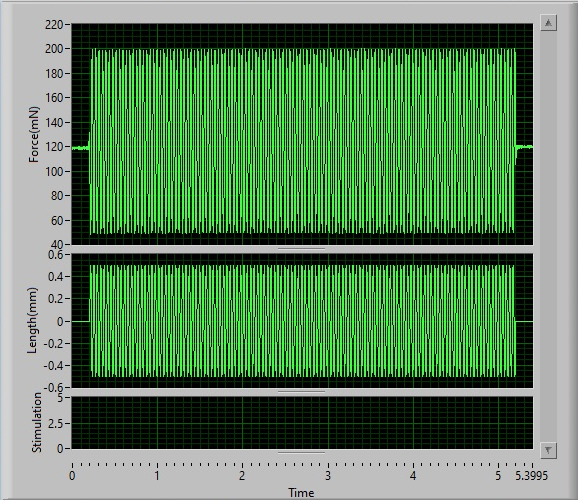
Task: Select the Length(mm) axis label
Action: (32, 320)
